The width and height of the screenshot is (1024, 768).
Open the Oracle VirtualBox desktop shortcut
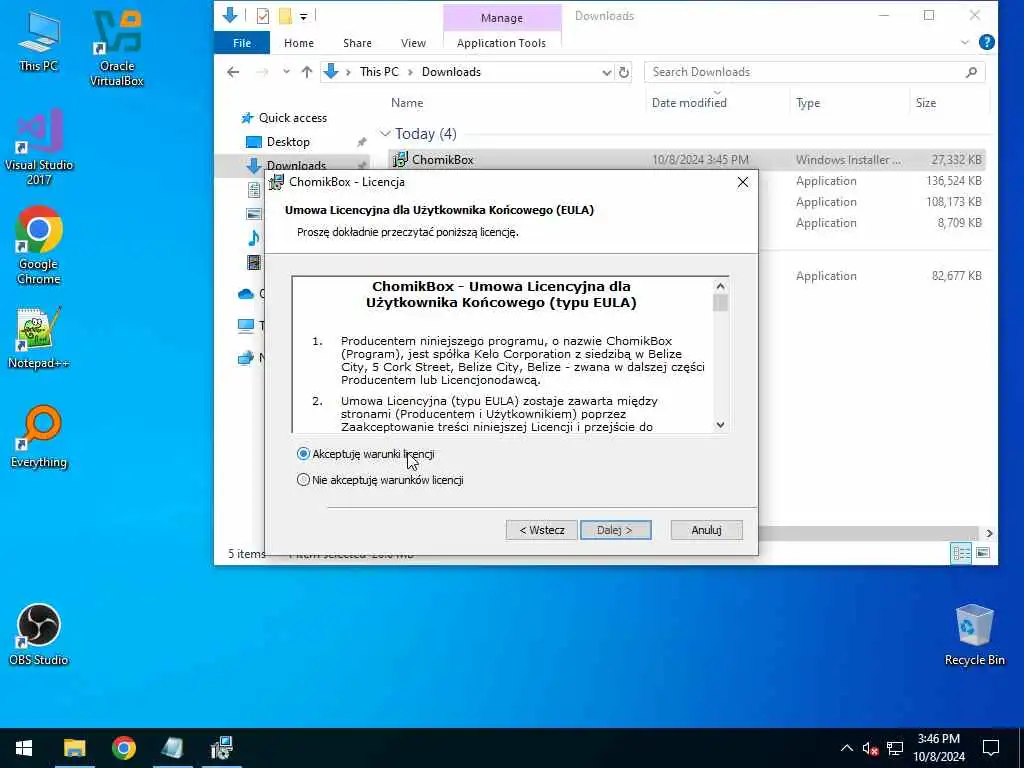[x=116, y=48]
